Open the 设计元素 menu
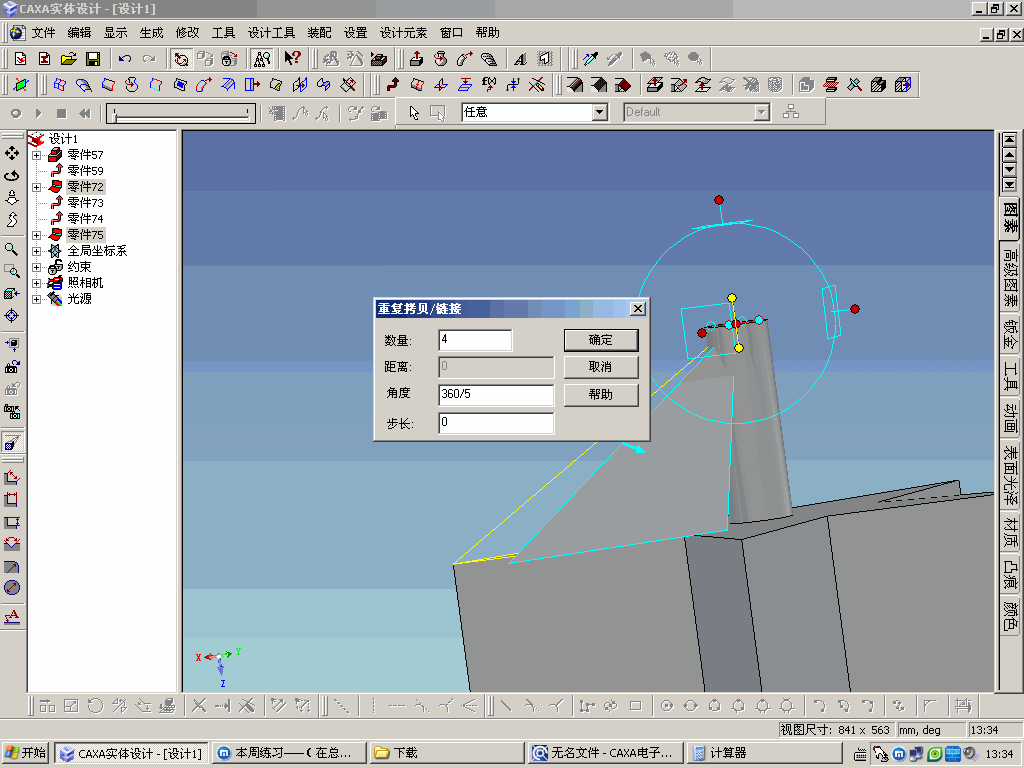The height and width of the screenshot is (768, 1024). click(x=404, y=33)
